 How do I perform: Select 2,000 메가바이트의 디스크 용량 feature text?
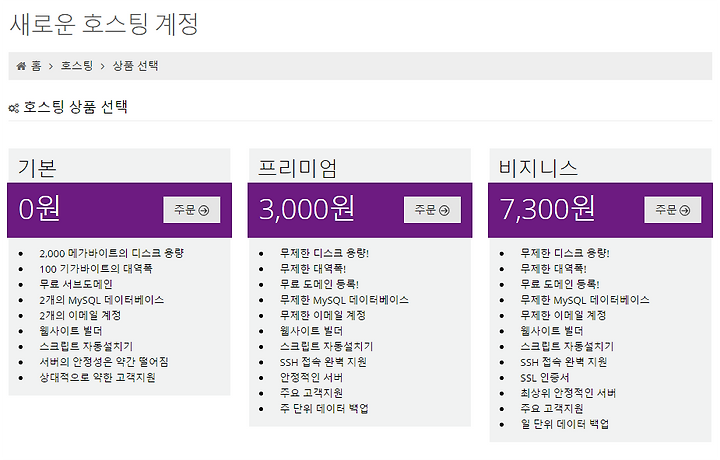[x=112, y=253]
